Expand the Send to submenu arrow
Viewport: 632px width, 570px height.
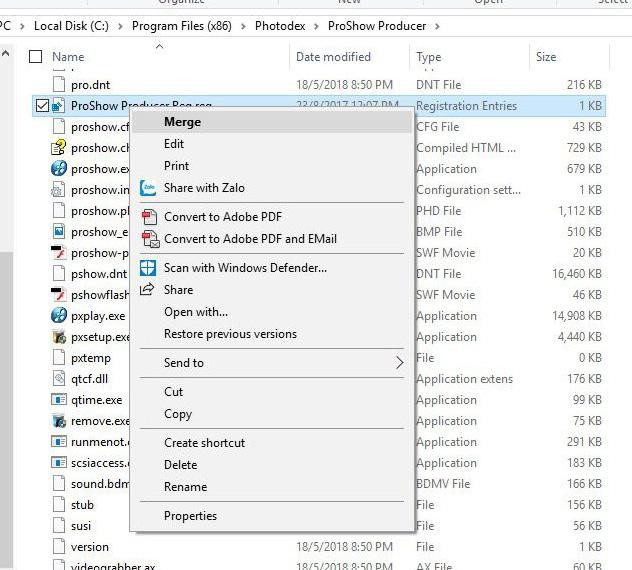(x=400, y=363)
